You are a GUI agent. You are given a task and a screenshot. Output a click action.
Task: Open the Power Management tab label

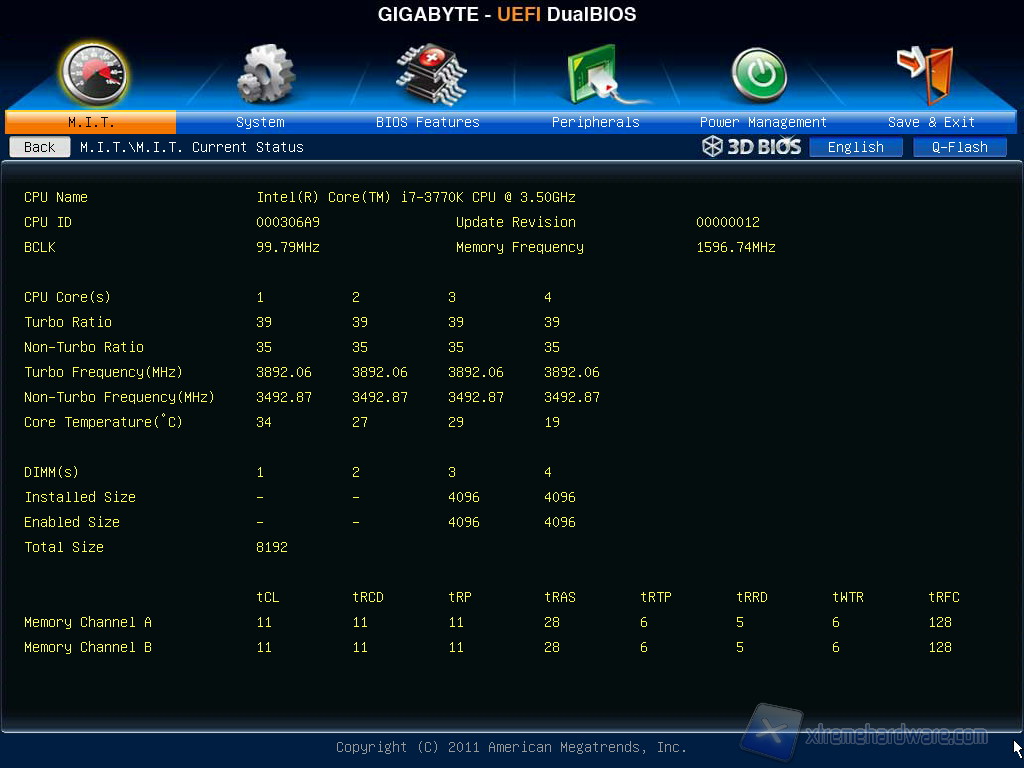tap(763, 122)
